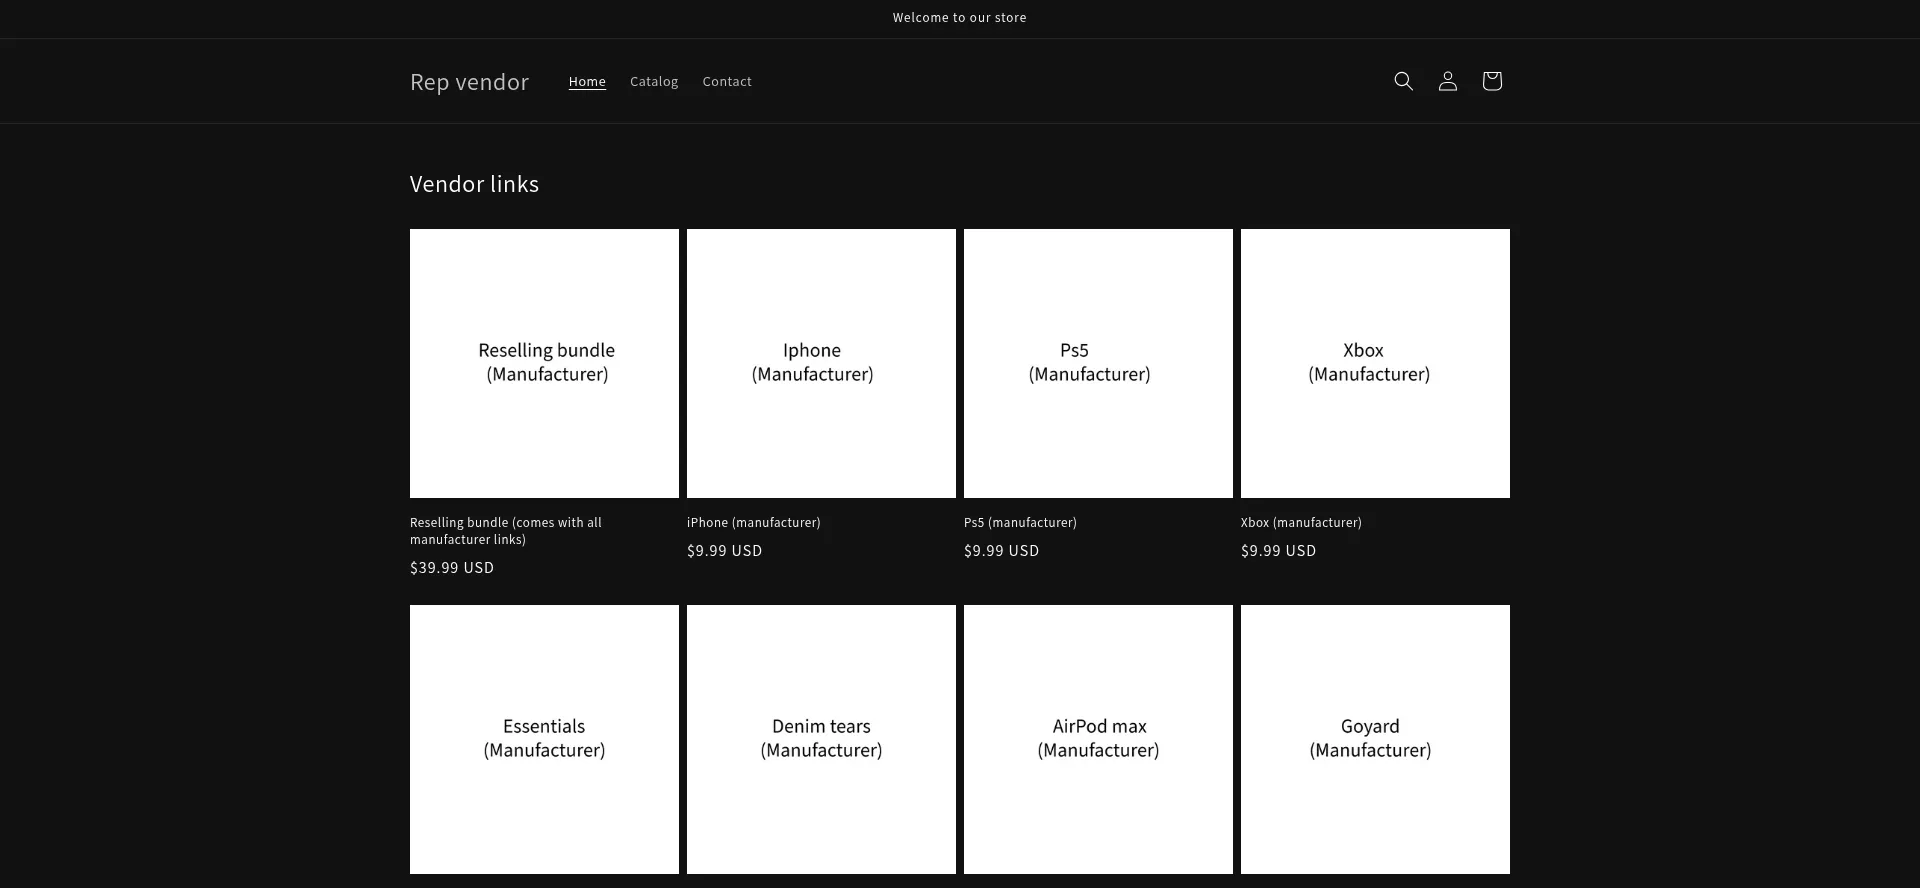Open the Catalog menu item

point(654,82)
